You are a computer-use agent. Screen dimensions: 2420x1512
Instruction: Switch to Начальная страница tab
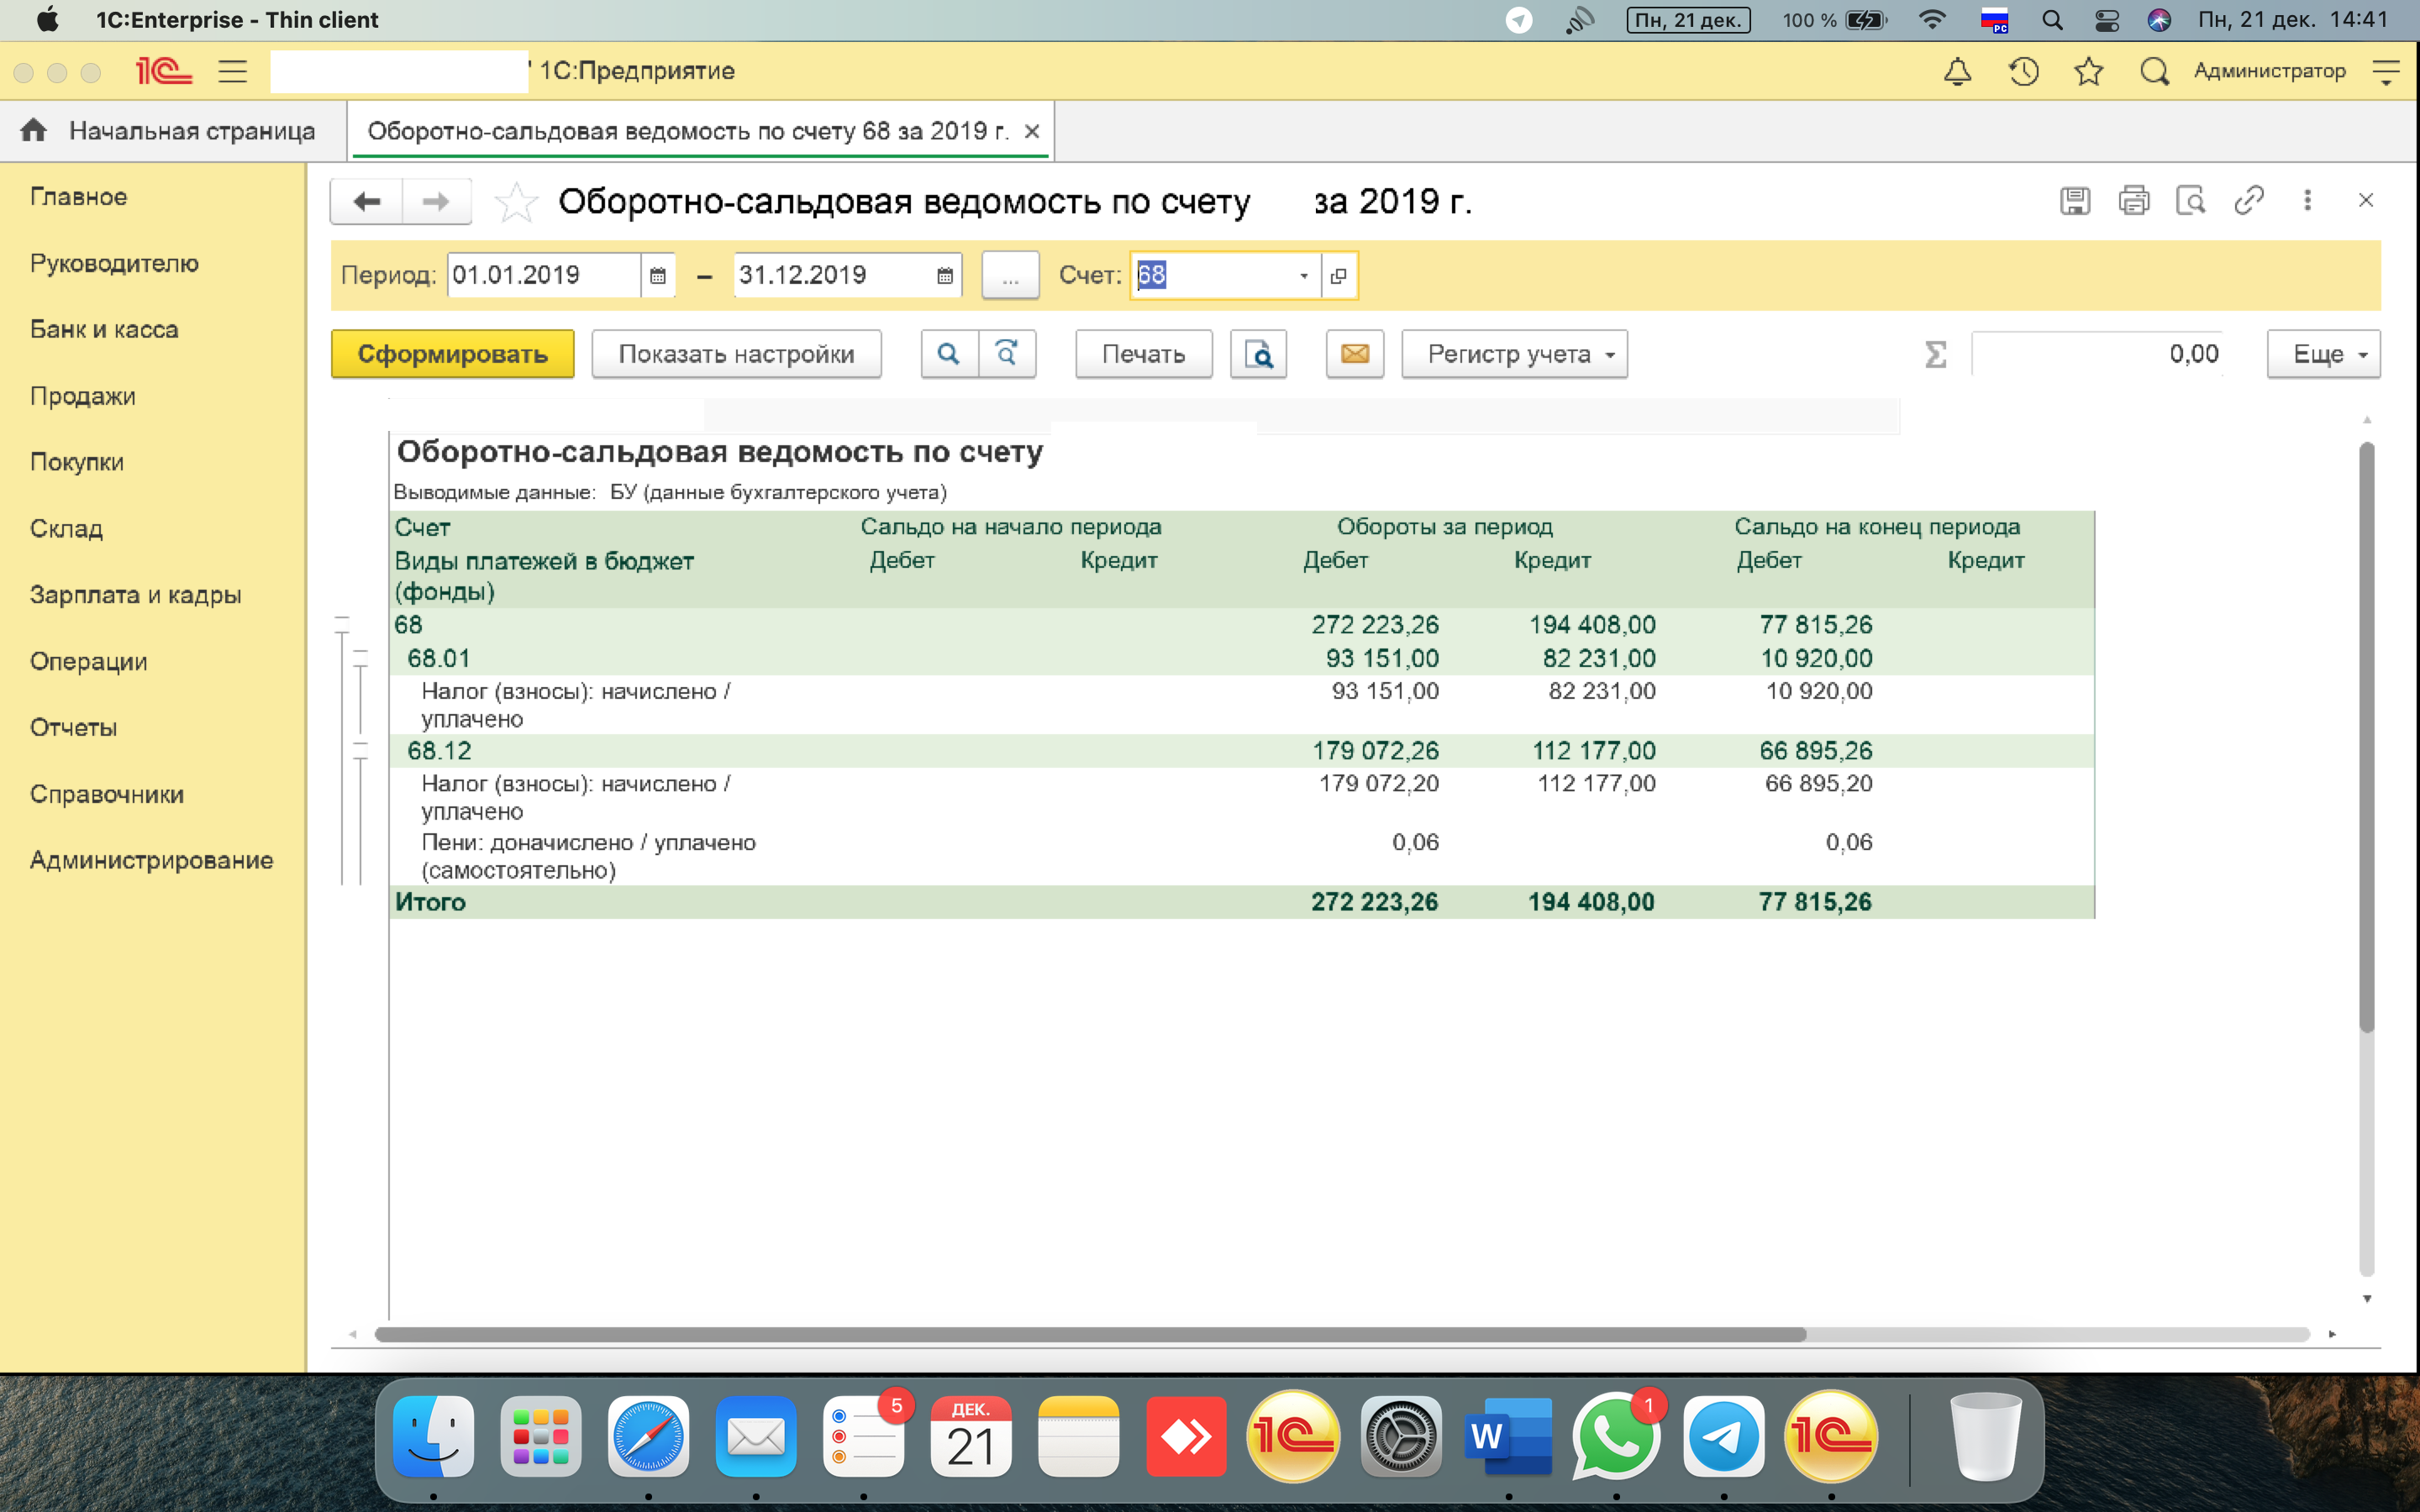coord(173,130)
